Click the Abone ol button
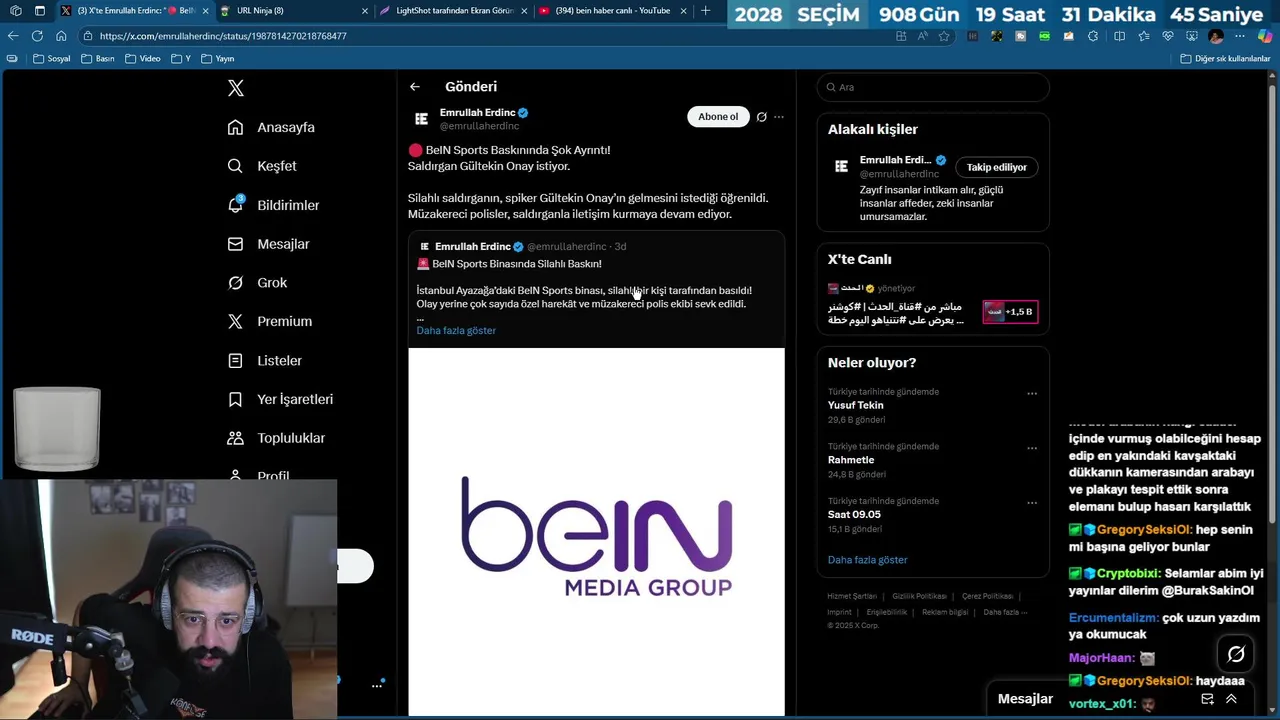 (718, 117)
